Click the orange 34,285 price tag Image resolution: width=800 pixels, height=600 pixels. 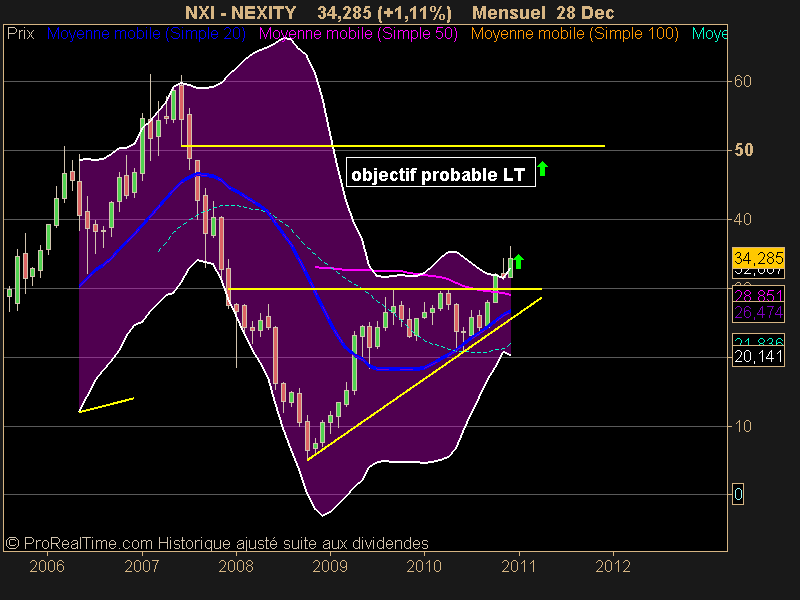[758, 258]
